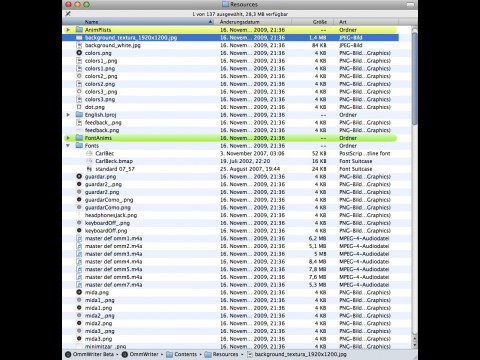Click the background_textura_1920x1200.jpg file icon

click(79, 38)
